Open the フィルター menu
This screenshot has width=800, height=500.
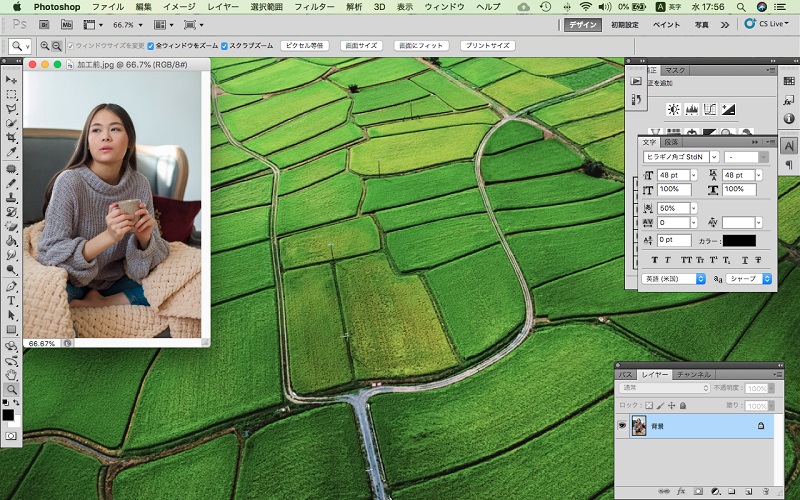[x=314, y=7]
